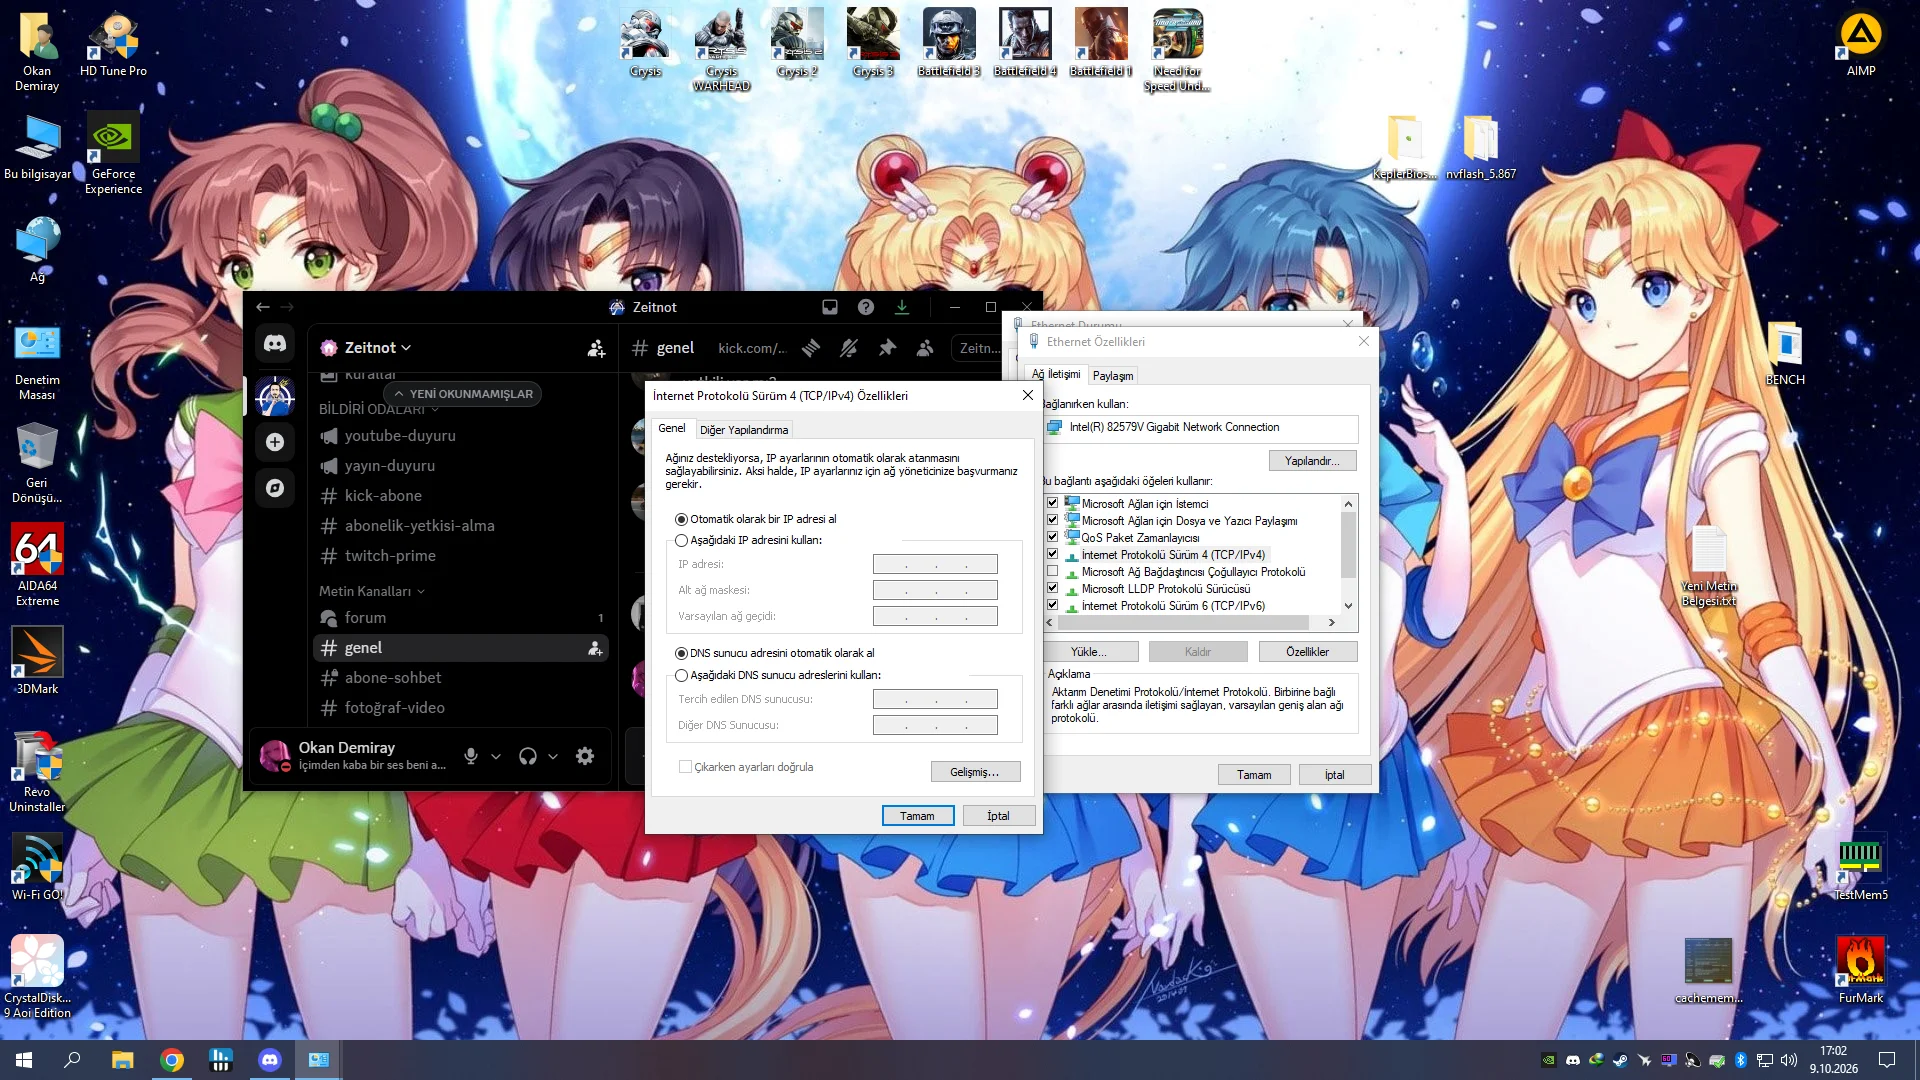Image resolution: width=1920 pixels, height=1080 pixels.
Task: Select Genel tab in IPv4 properties
Action: click(x=672, y=428)
